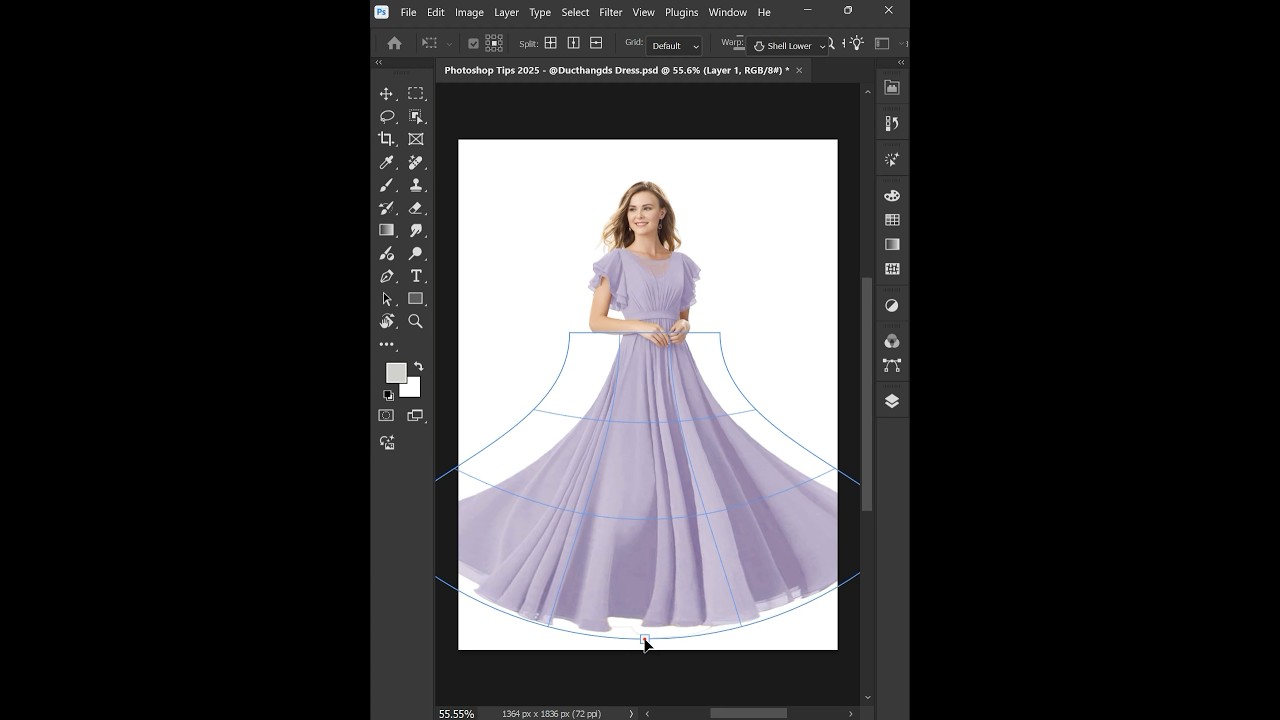This screenshot has height=720, width=1280.
Task: Open the Layers panel icon
Action: 892,401
